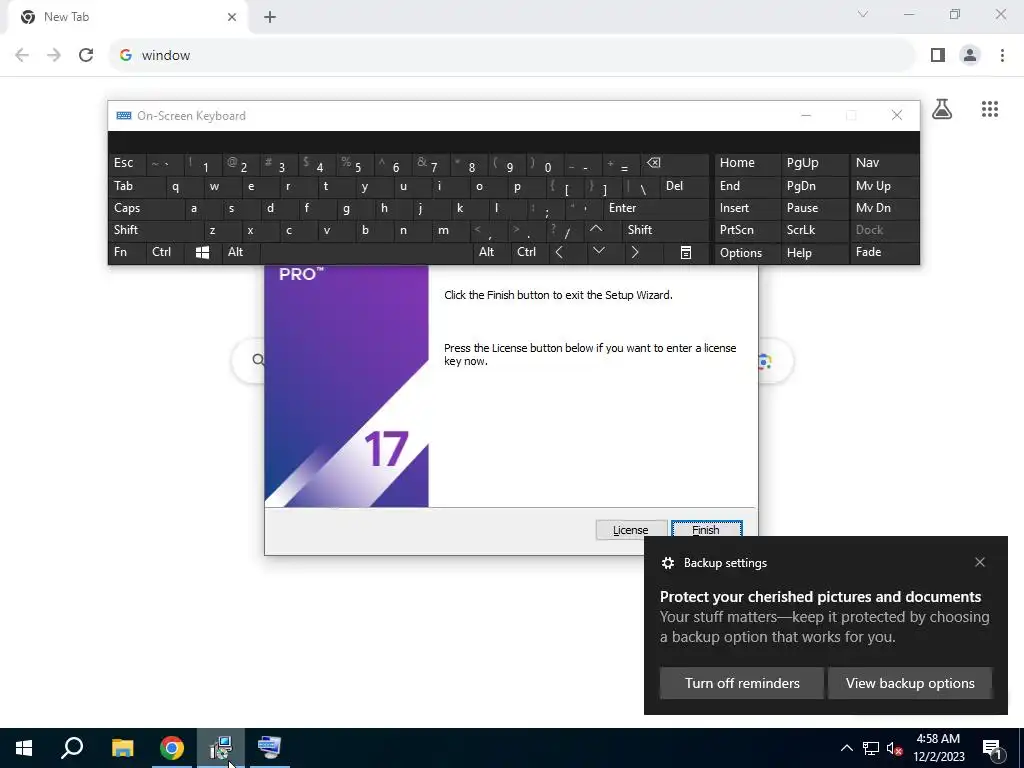
Task: Click the menu key on On-Screen Keyboard
Action: tap(686, 252)
